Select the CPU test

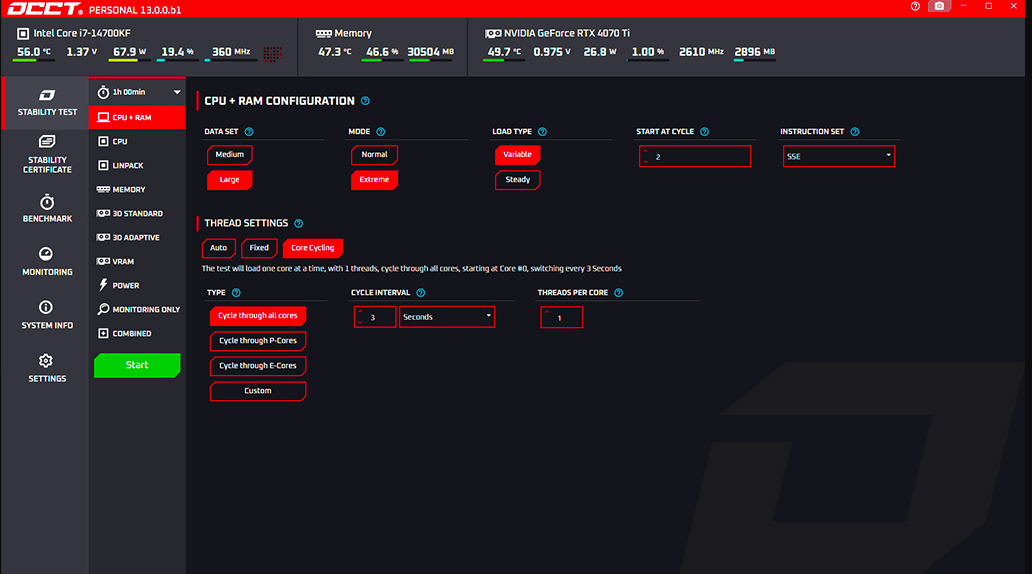138,142
